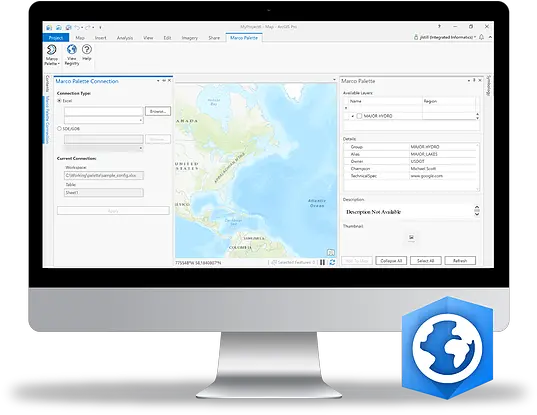Image resolution: width=537 pixels, height=415 pixels.
Task: Pin the Marco Palette pane
Action: point(474,80)
